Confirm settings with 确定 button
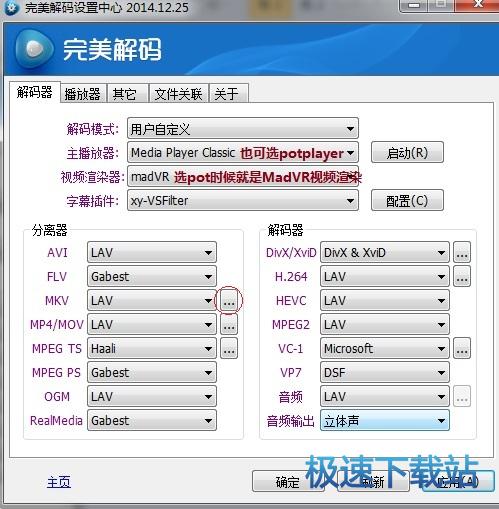The width and height of the screenshot is (499, 509). (288, 481)
